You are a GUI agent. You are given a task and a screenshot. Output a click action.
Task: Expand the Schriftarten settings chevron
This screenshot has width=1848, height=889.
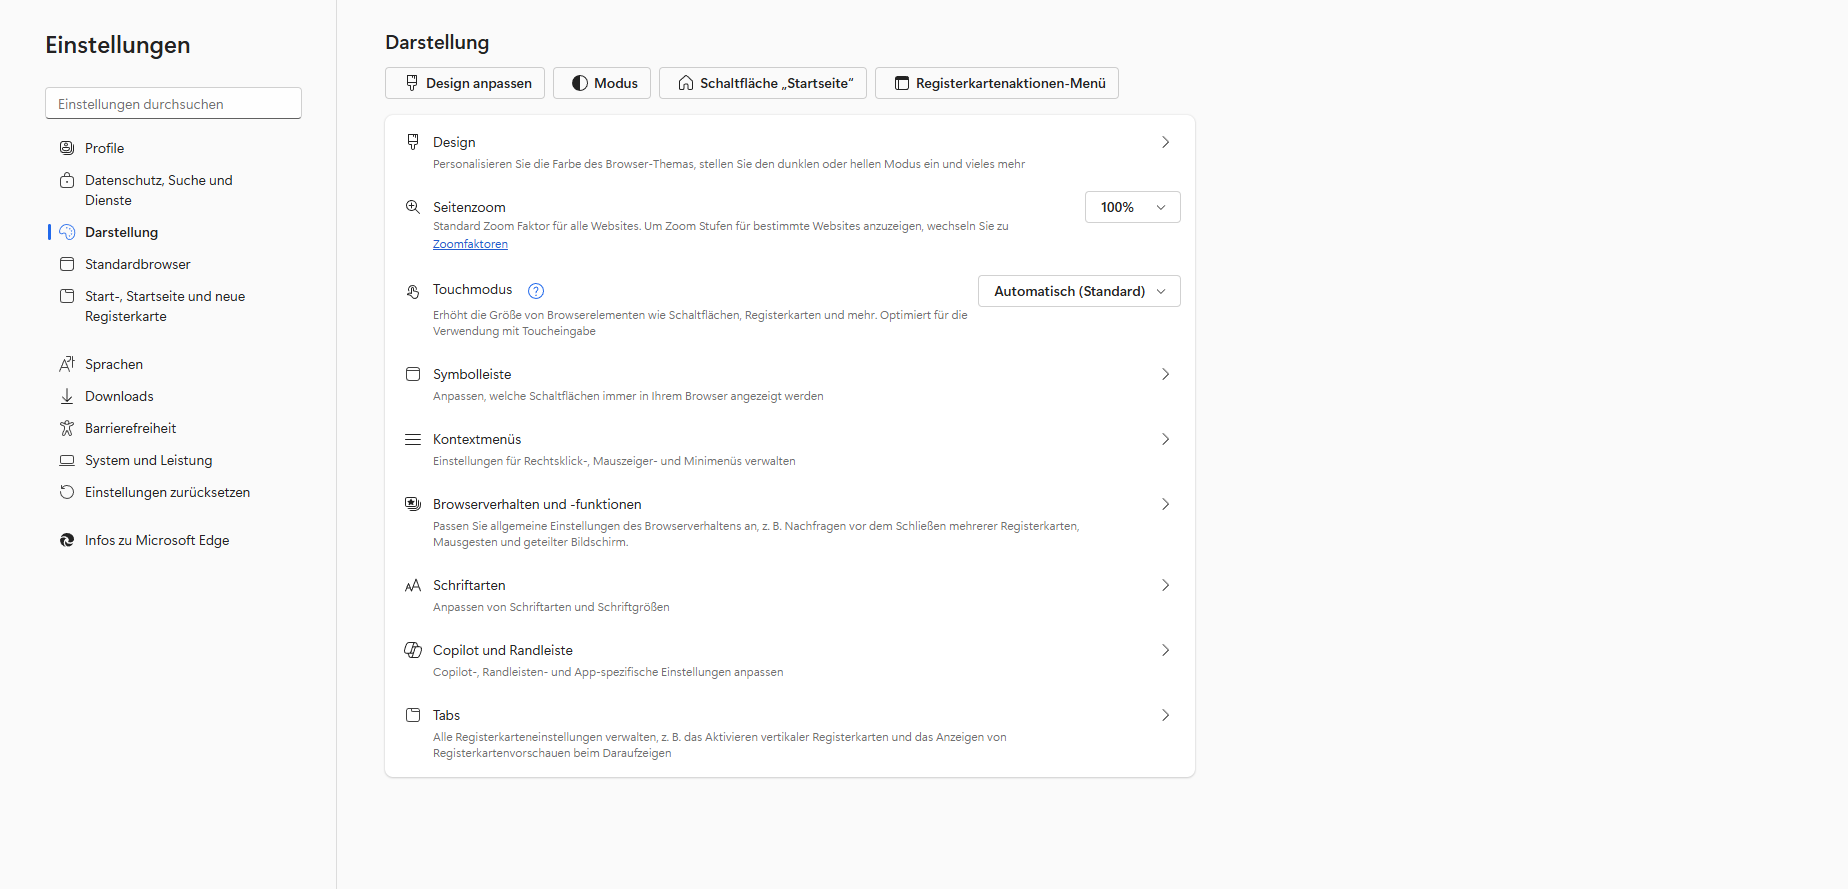coord(1165,585)
